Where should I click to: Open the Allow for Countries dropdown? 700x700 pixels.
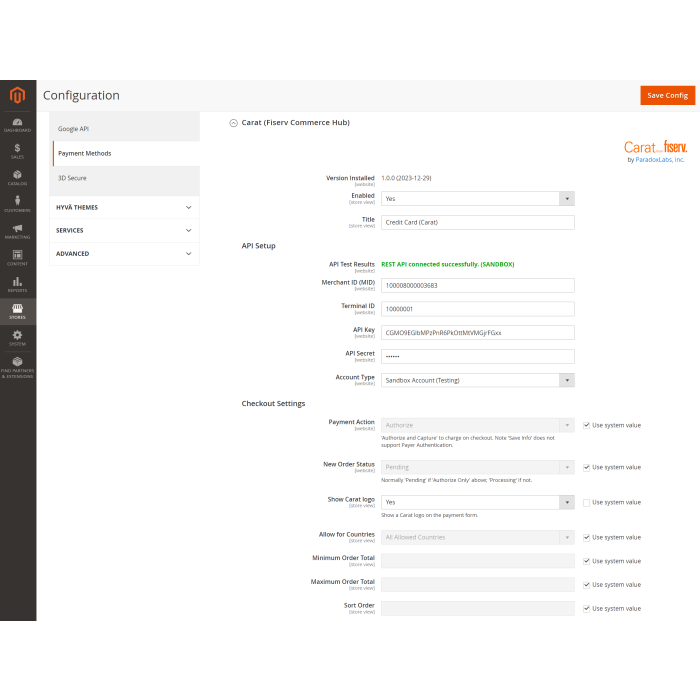[478, 537]
